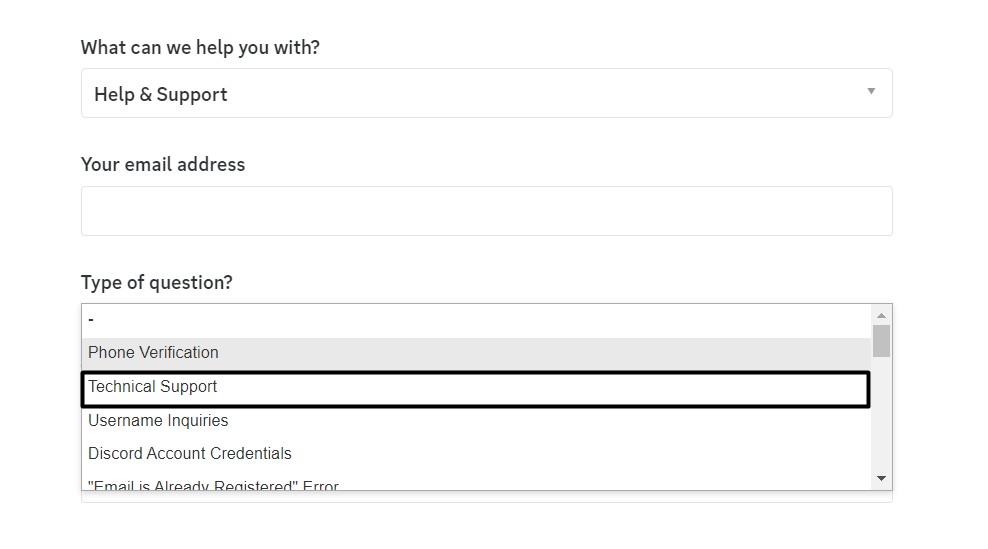Click the field edge below the question list

pos(486,497)
